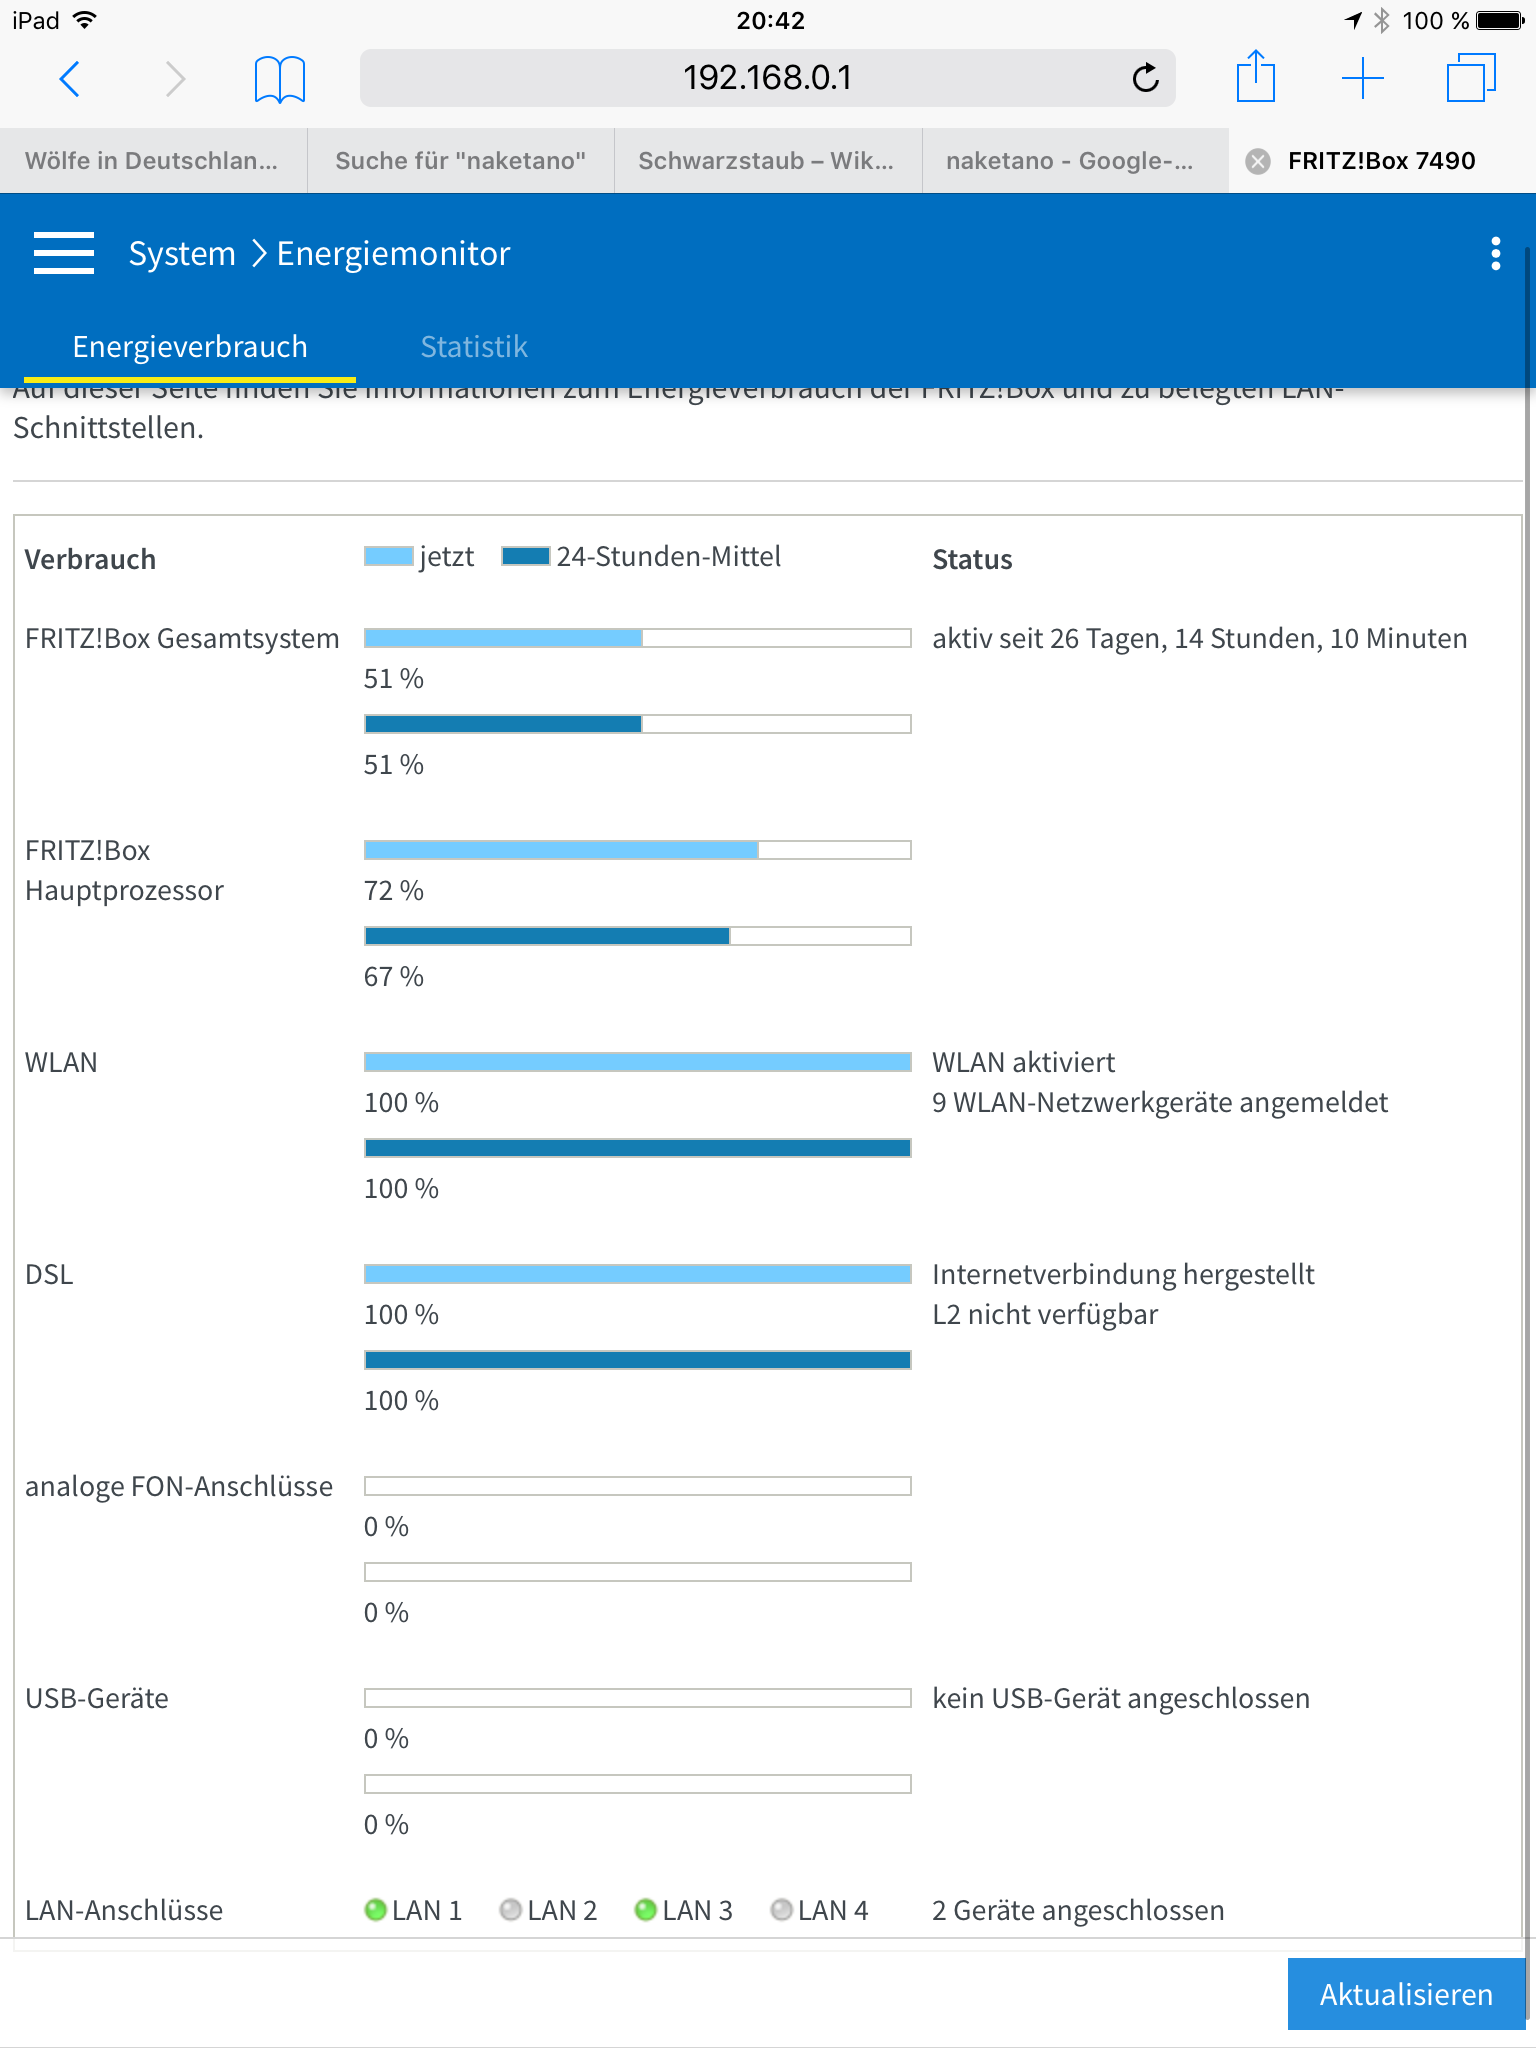Click the USB-Geräte label
Screen dimensions: 1536x2048
click(97, 1699)
